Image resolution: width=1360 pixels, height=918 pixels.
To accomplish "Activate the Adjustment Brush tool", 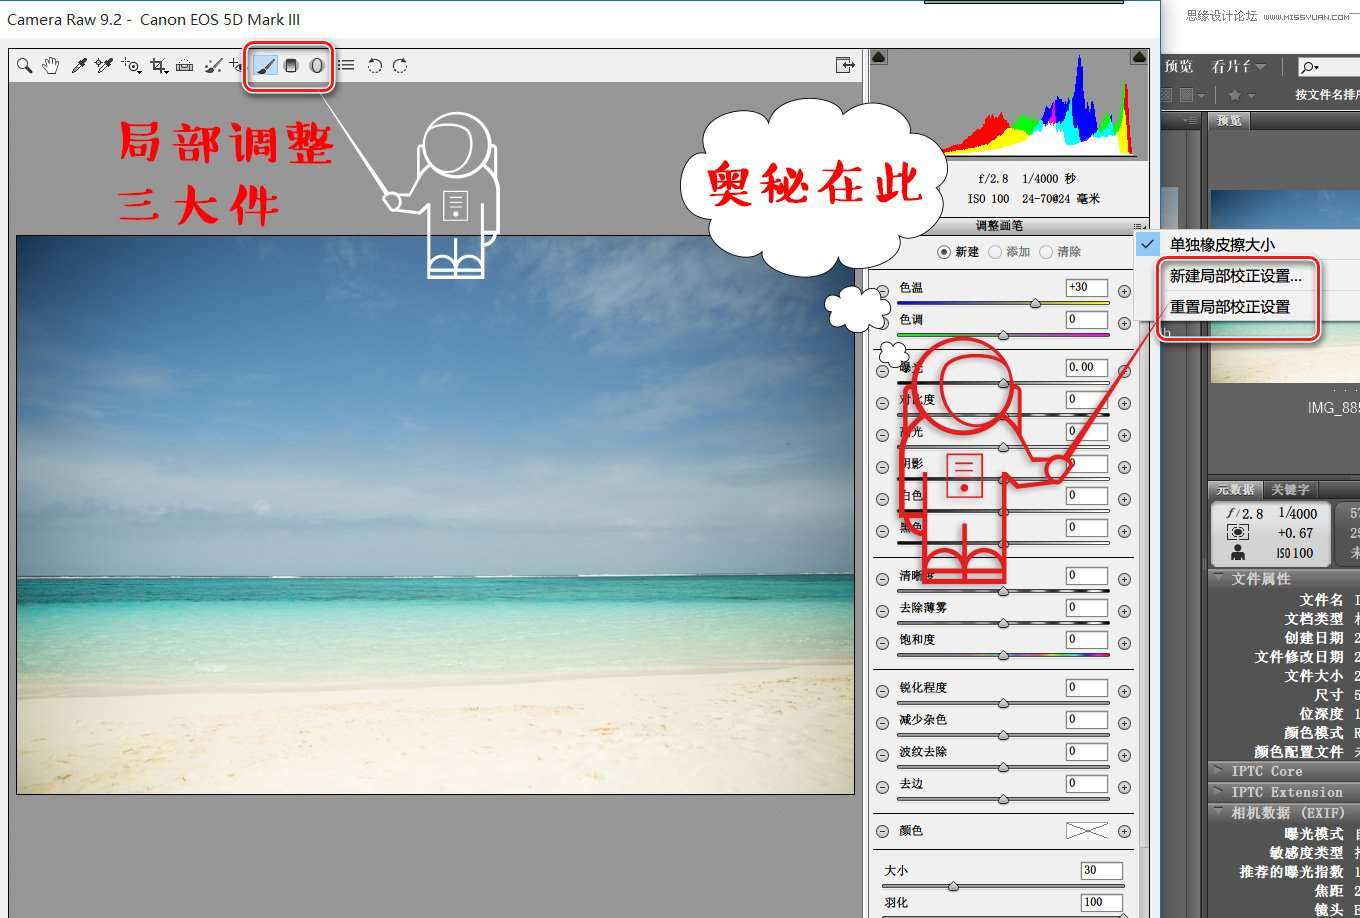I will point(265,66).
